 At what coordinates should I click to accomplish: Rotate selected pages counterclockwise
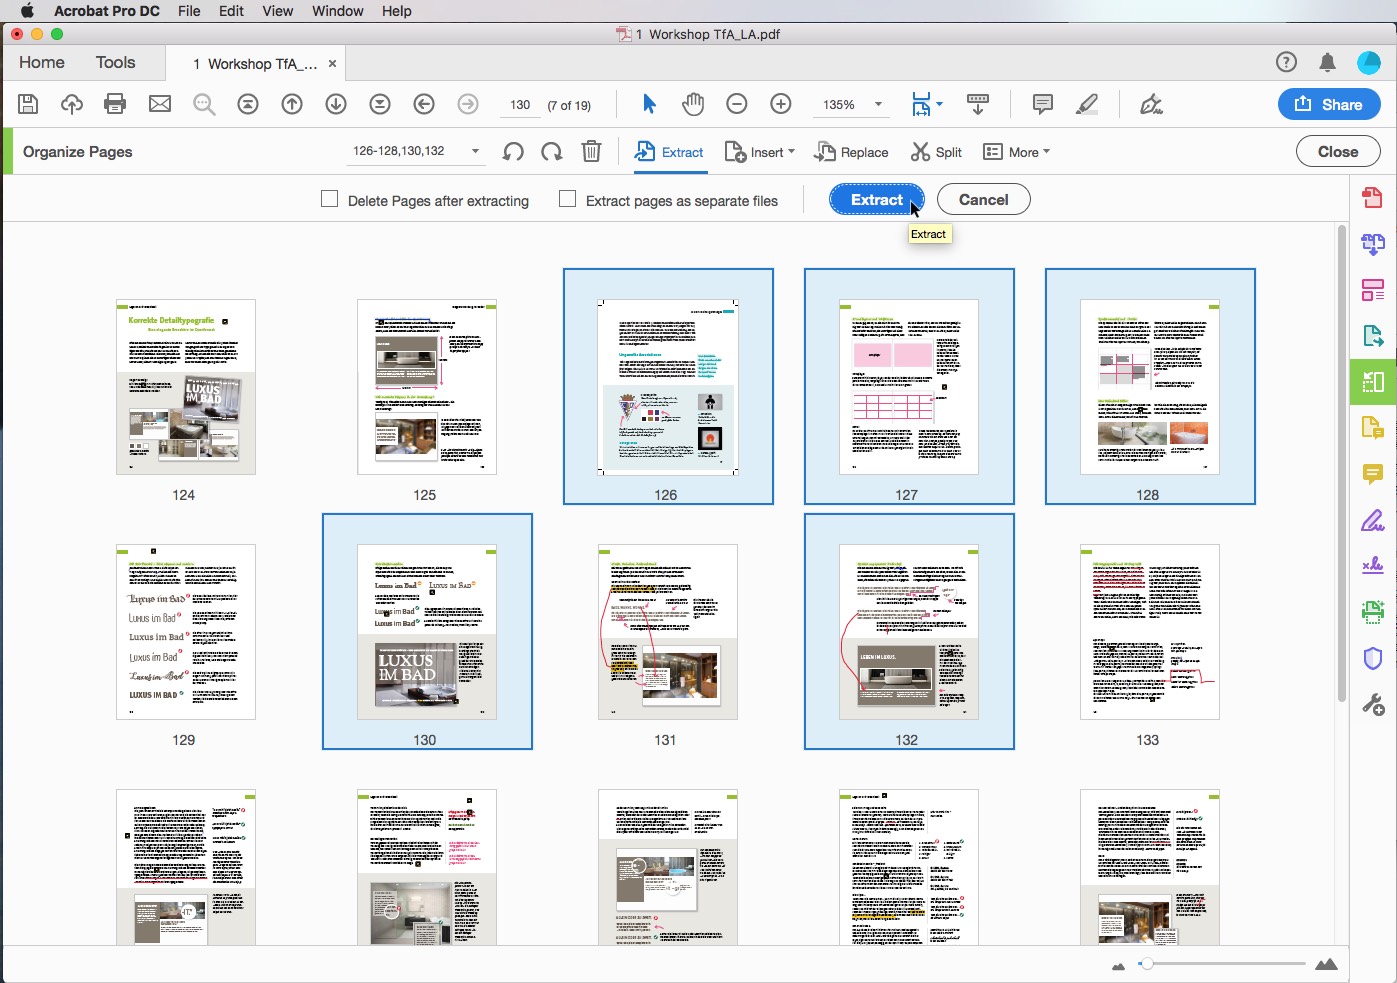513,152
